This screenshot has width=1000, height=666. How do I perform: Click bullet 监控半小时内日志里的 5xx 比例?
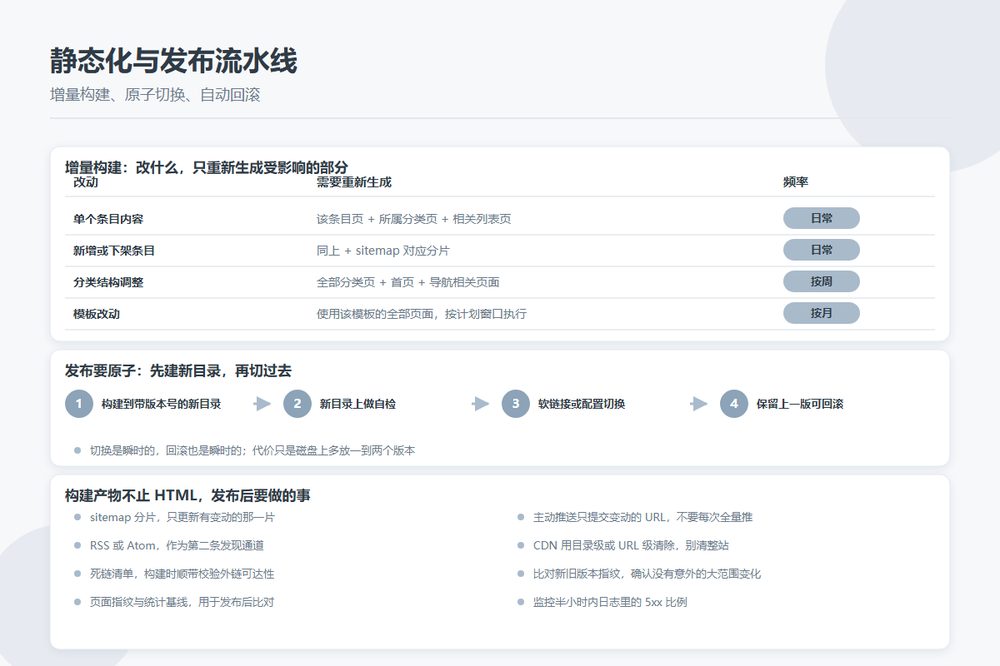point(610,602)
